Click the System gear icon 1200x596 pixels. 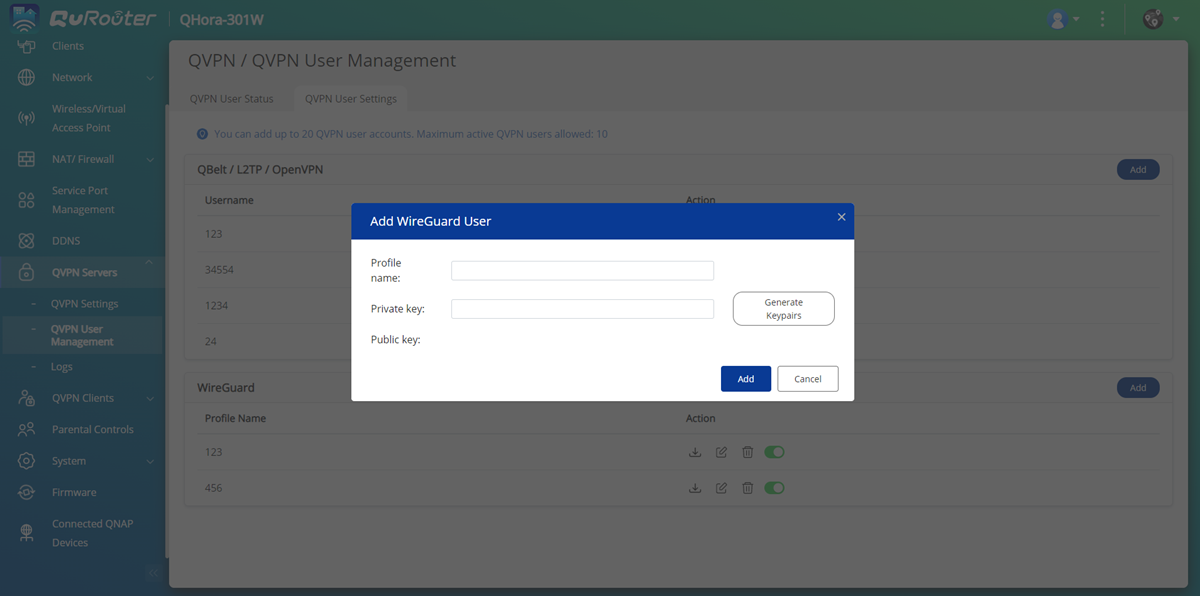point(27,461)
